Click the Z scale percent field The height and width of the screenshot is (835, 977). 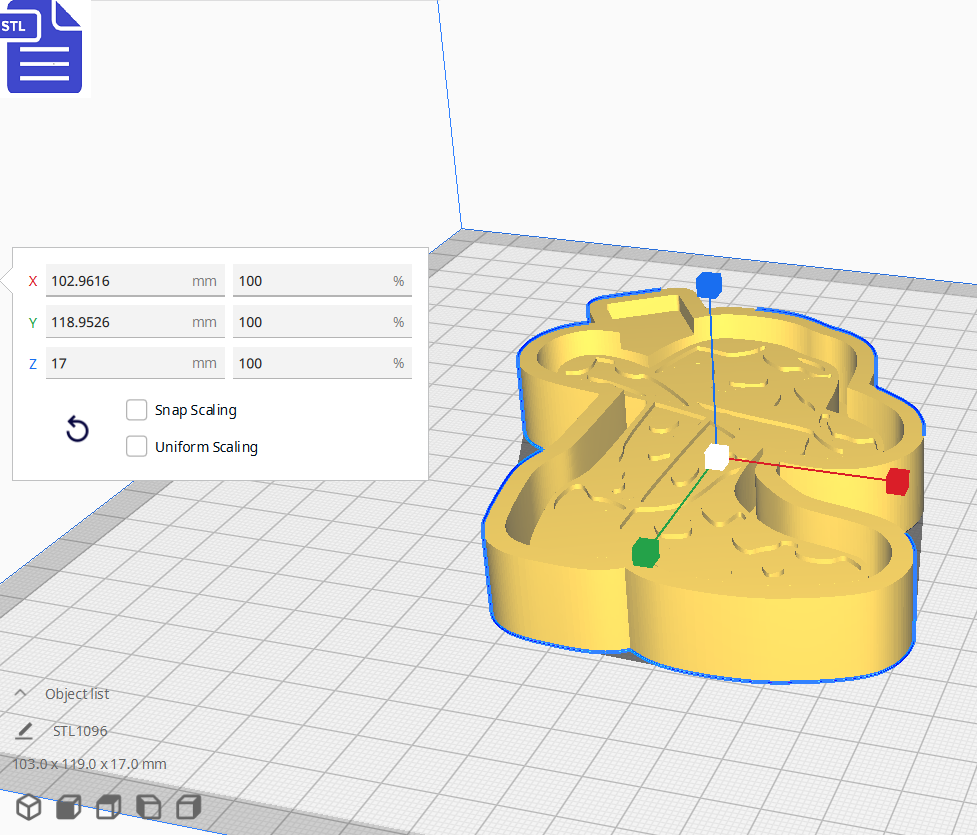point(310,363)
